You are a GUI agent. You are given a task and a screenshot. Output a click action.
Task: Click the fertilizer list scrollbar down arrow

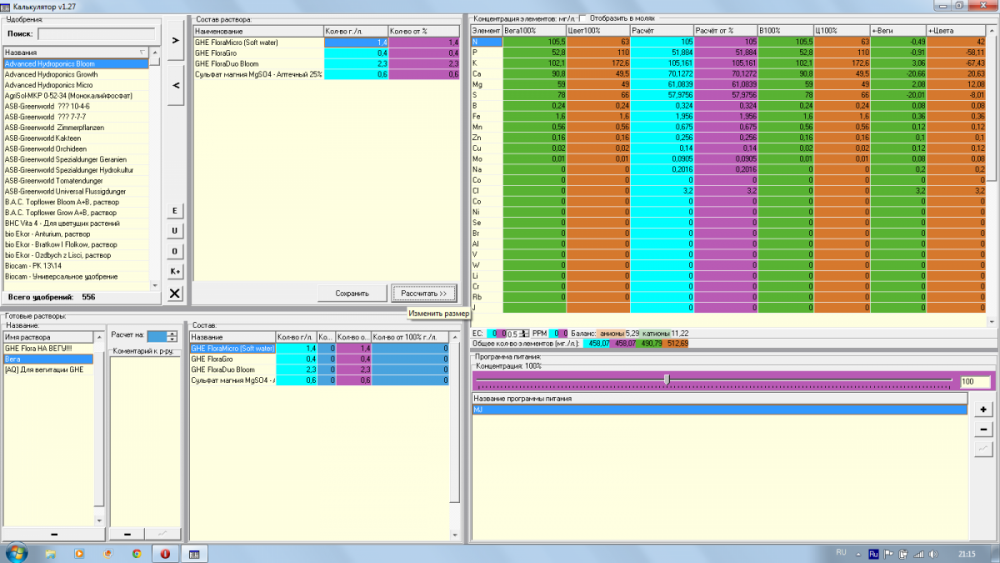154,286
